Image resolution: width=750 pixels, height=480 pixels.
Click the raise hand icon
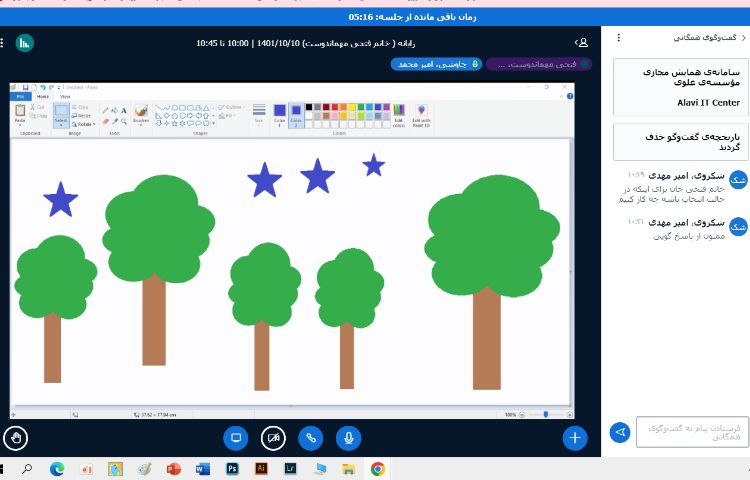[15, 437]
